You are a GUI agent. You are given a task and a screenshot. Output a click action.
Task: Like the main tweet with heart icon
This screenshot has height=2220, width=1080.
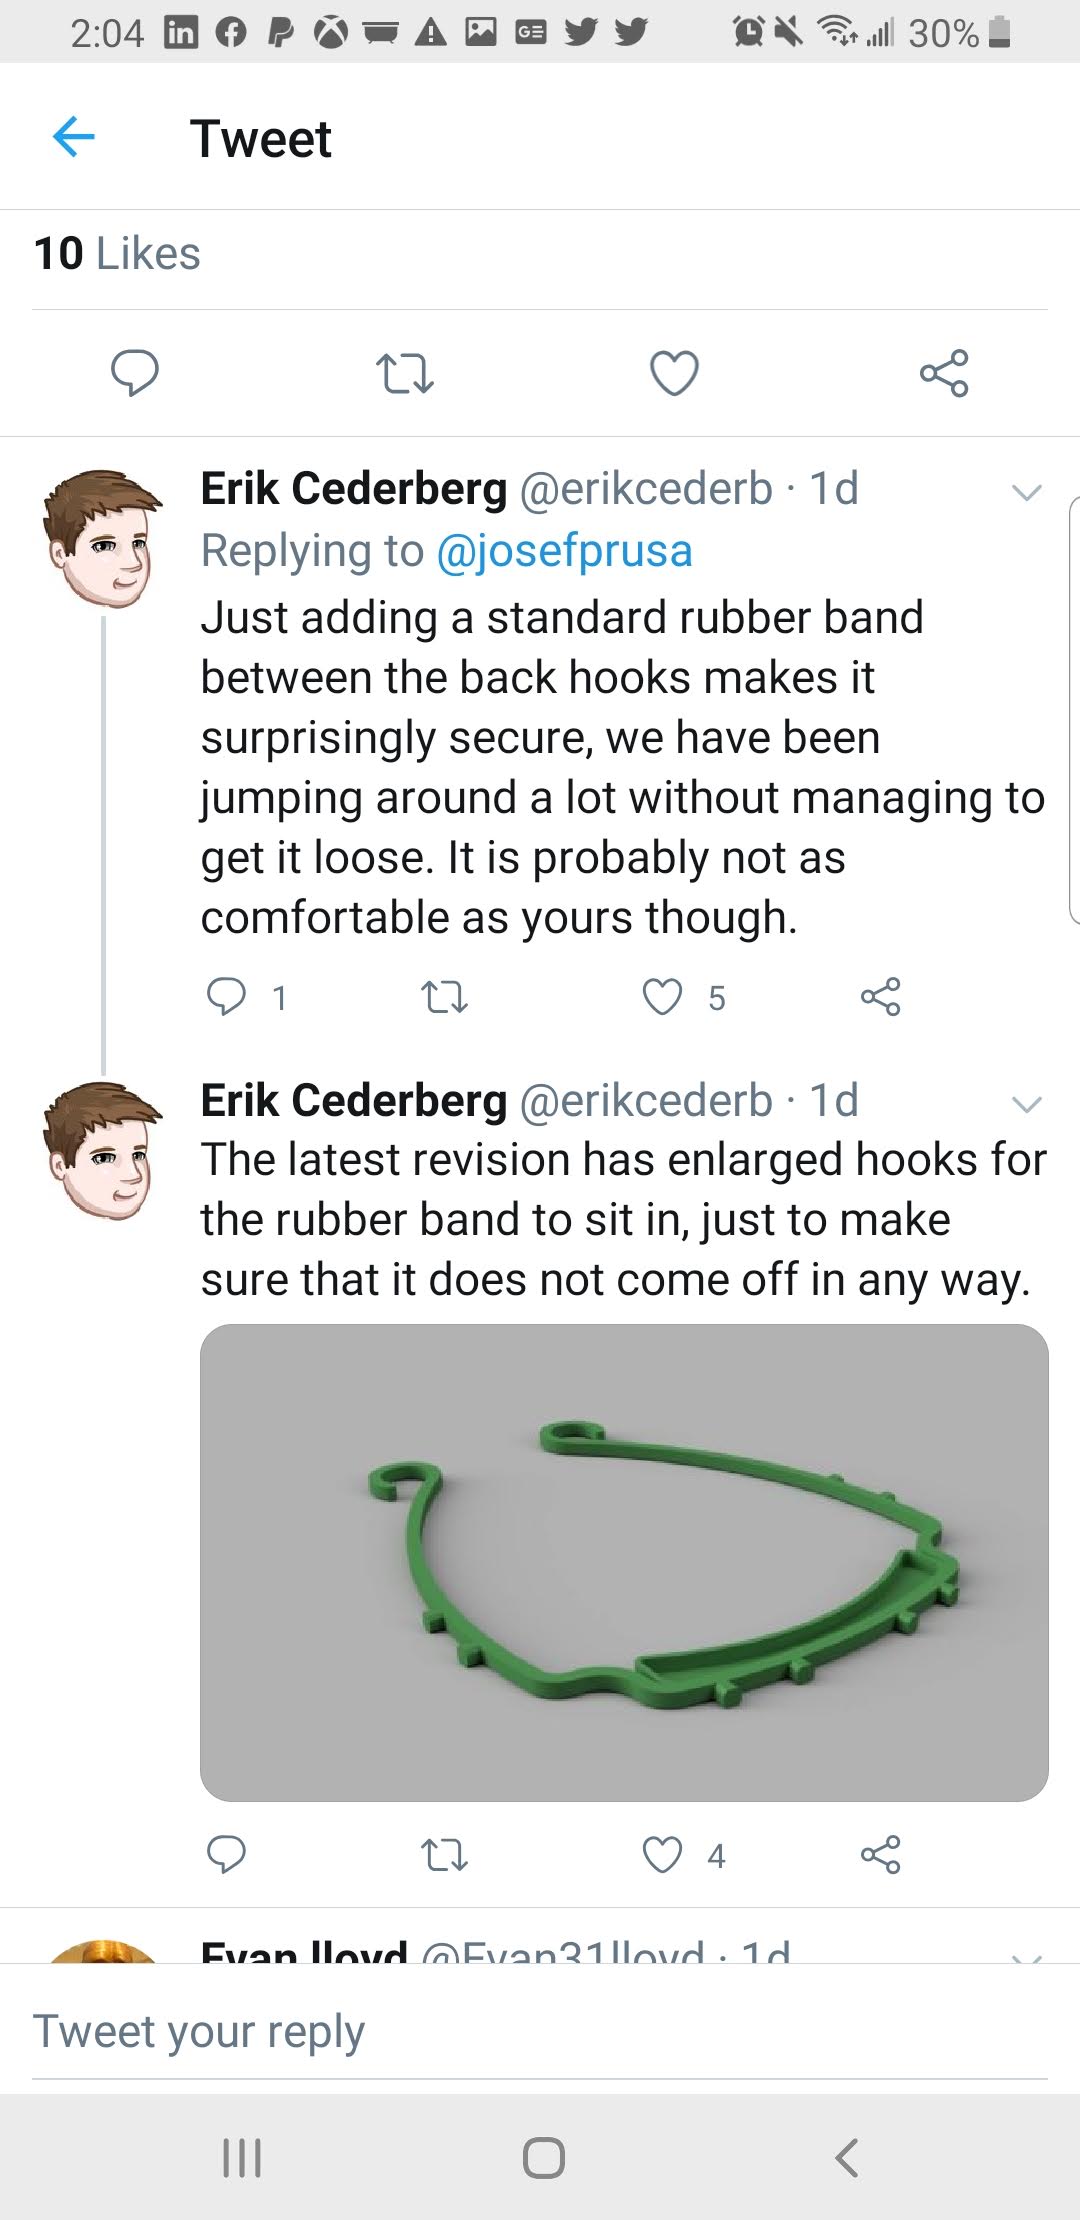[674, 373]
